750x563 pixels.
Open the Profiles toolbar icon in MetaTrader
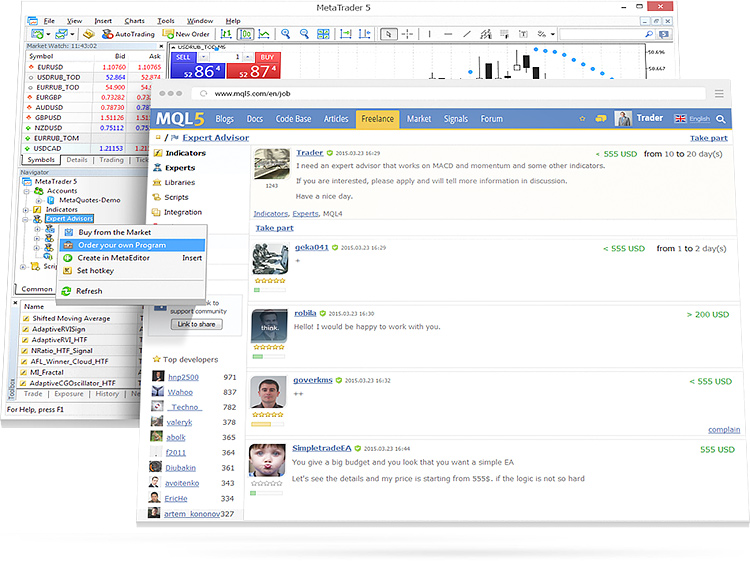point(61,34)
